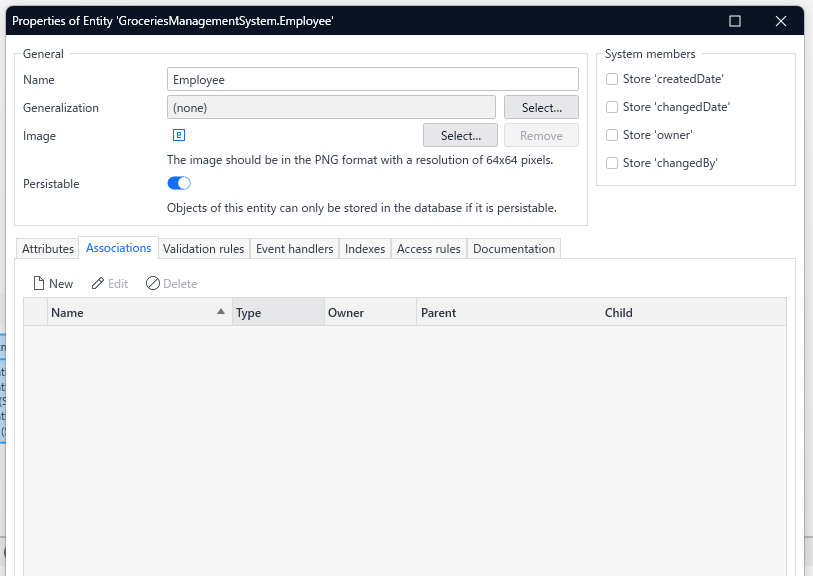Click the 'Store createdDate' label text
813x576 pixels.
click(673, 79)
